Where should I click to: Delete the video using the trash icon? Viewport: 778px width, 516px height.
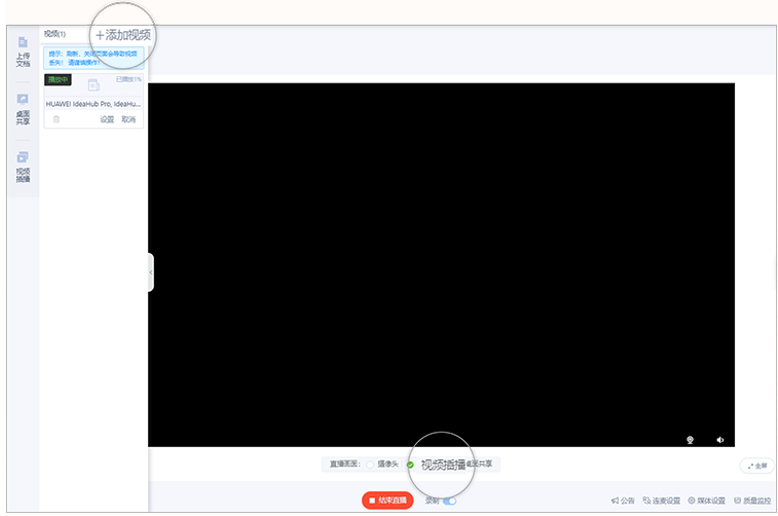coord(56,119)
